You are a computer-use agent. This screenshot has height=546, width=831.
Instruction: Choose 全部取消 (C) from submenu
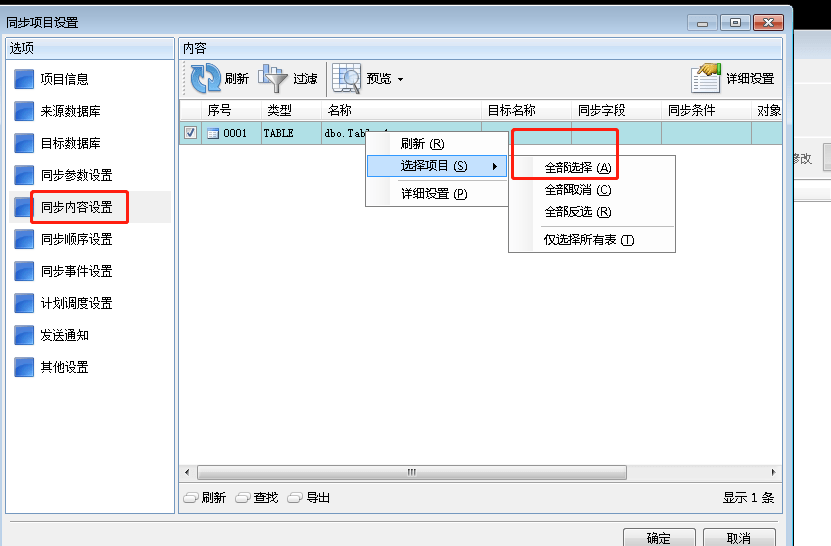(578, 190)
